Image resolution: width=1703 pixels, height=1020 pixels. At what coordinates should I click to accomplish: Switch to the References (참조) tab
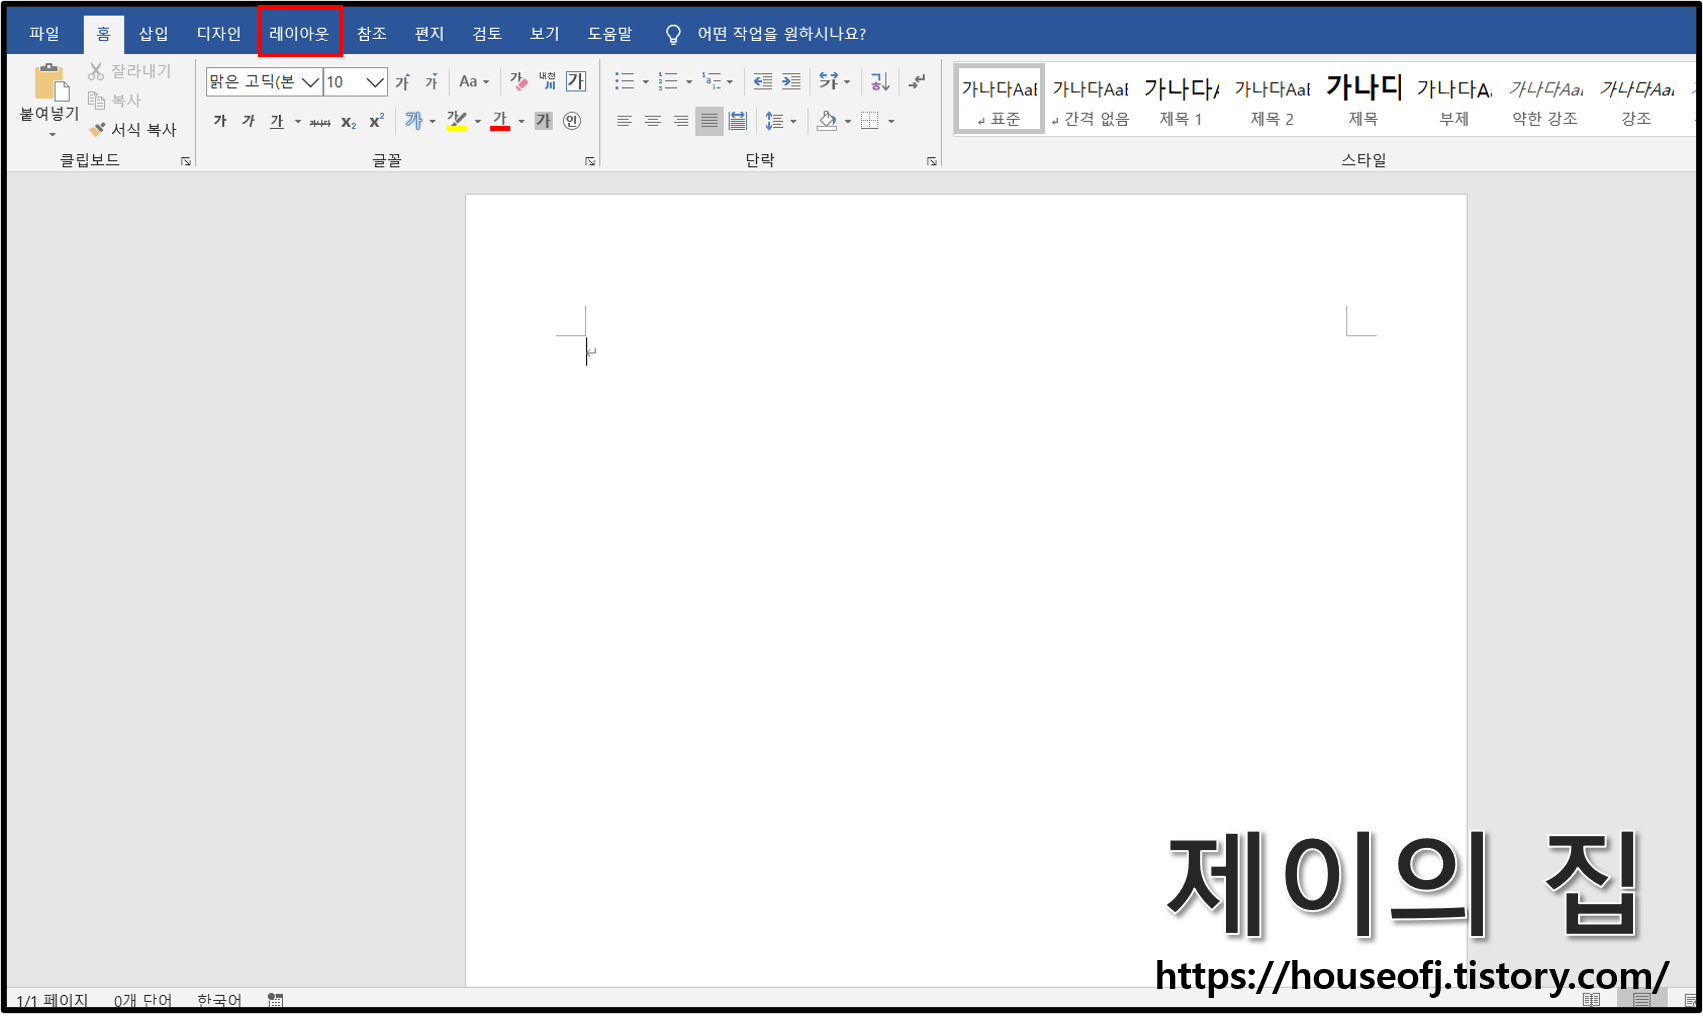tap(372, 34)
